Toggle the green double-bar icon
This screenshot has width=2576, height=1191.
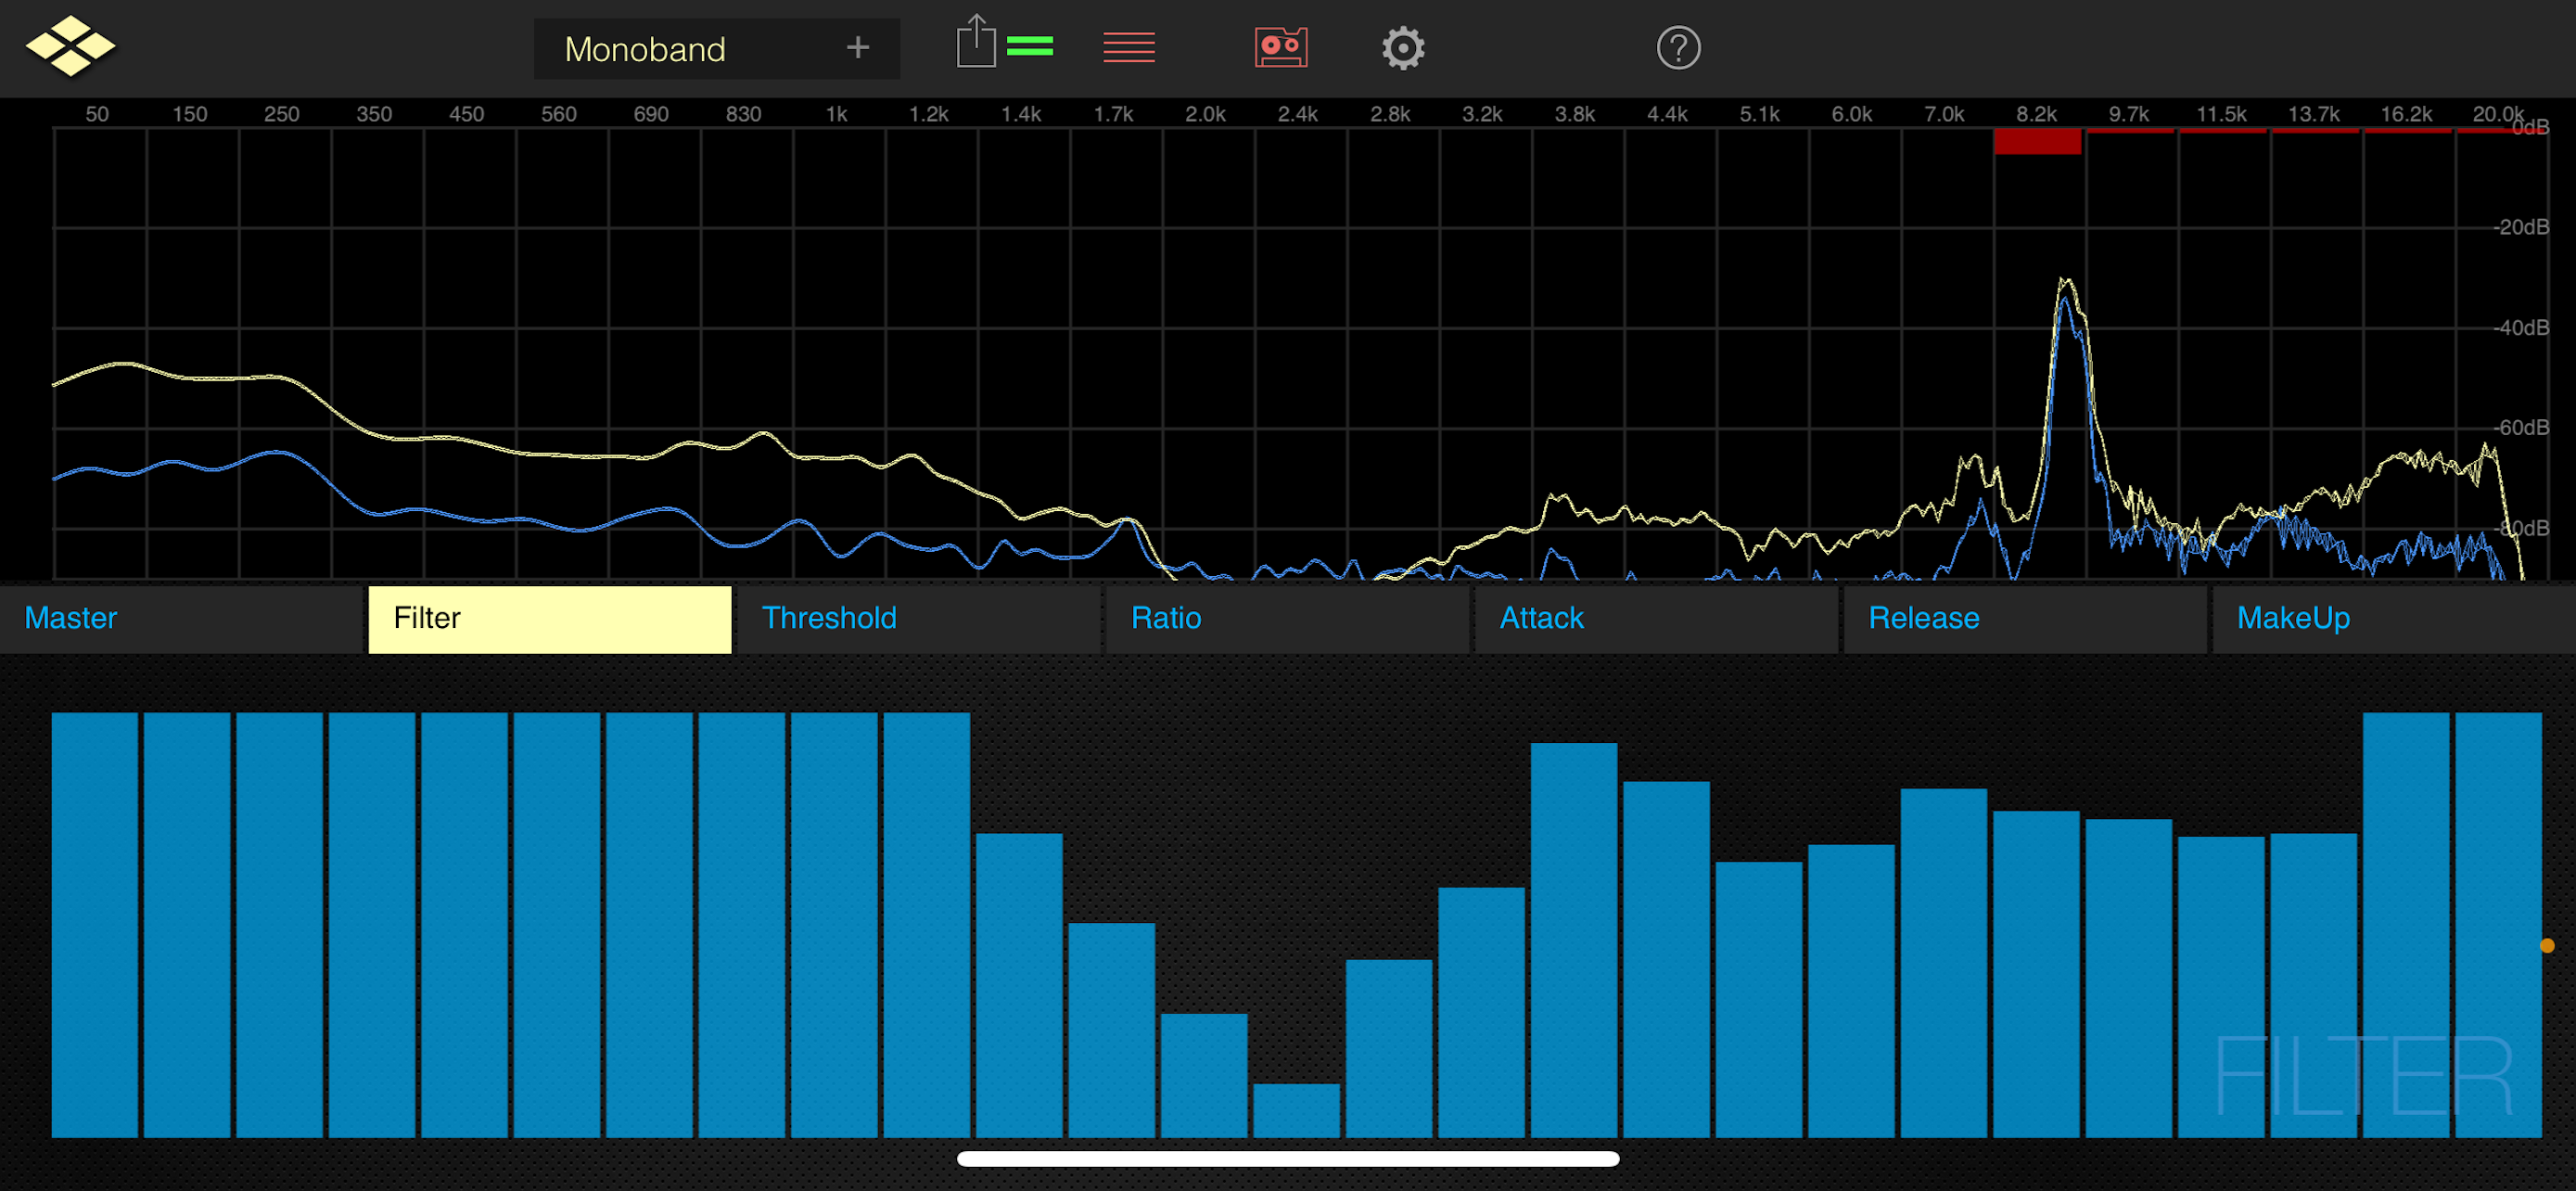[1029, 46]
